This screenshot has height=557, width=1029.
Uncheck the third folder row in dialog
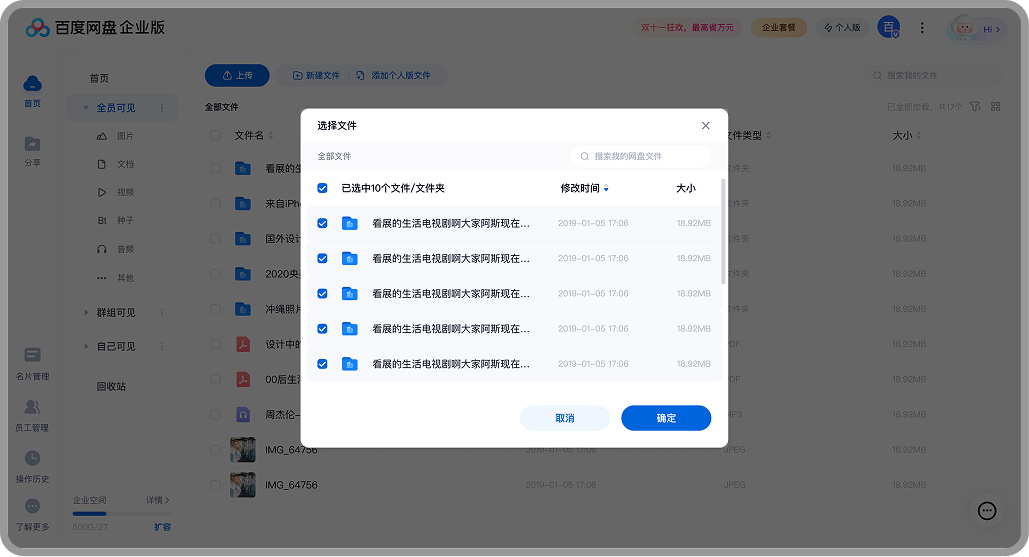322,293
